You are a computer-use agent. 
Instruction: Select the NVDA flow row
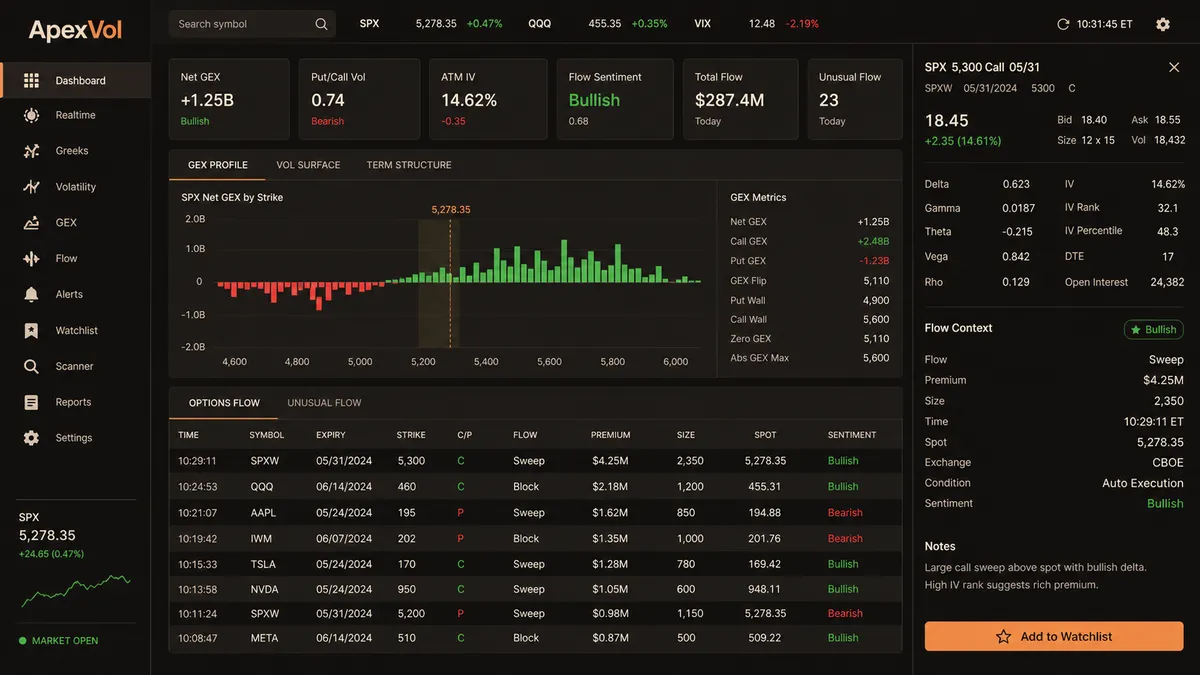coord(535,589)
